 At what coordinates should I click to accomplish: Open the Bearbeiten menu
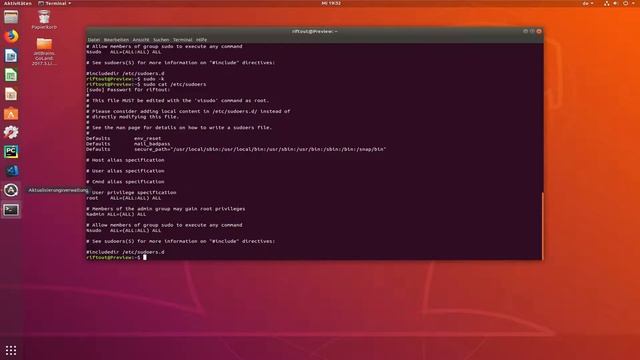coord(116,40)
